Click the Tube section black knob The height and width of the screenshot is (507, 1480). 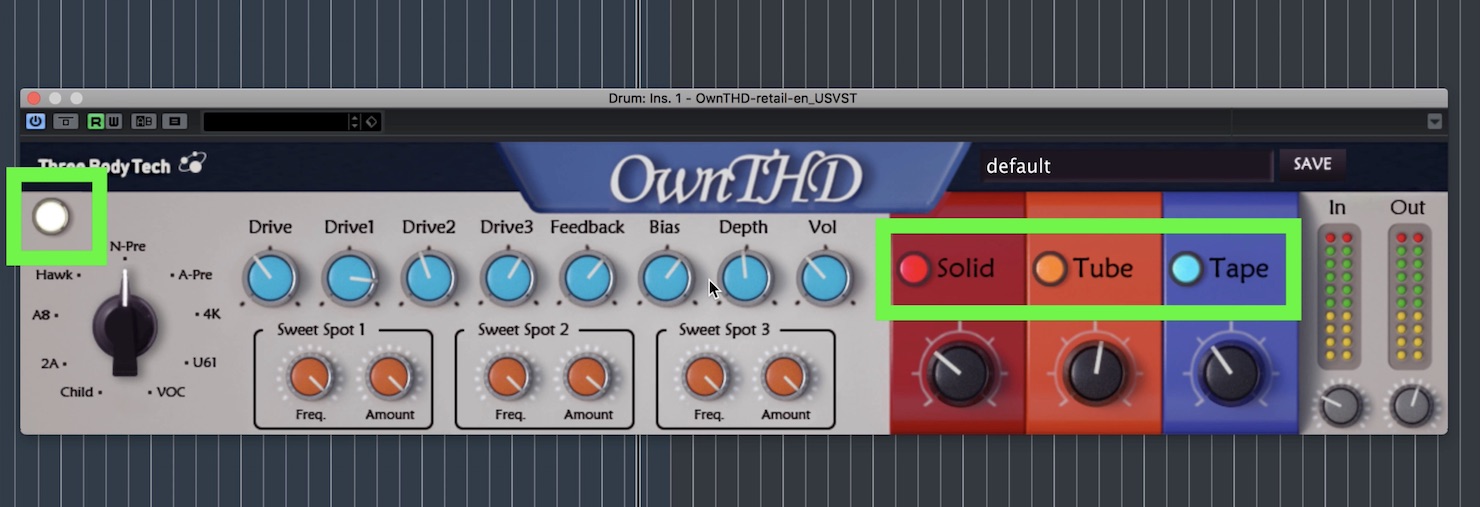(1096, 373)
